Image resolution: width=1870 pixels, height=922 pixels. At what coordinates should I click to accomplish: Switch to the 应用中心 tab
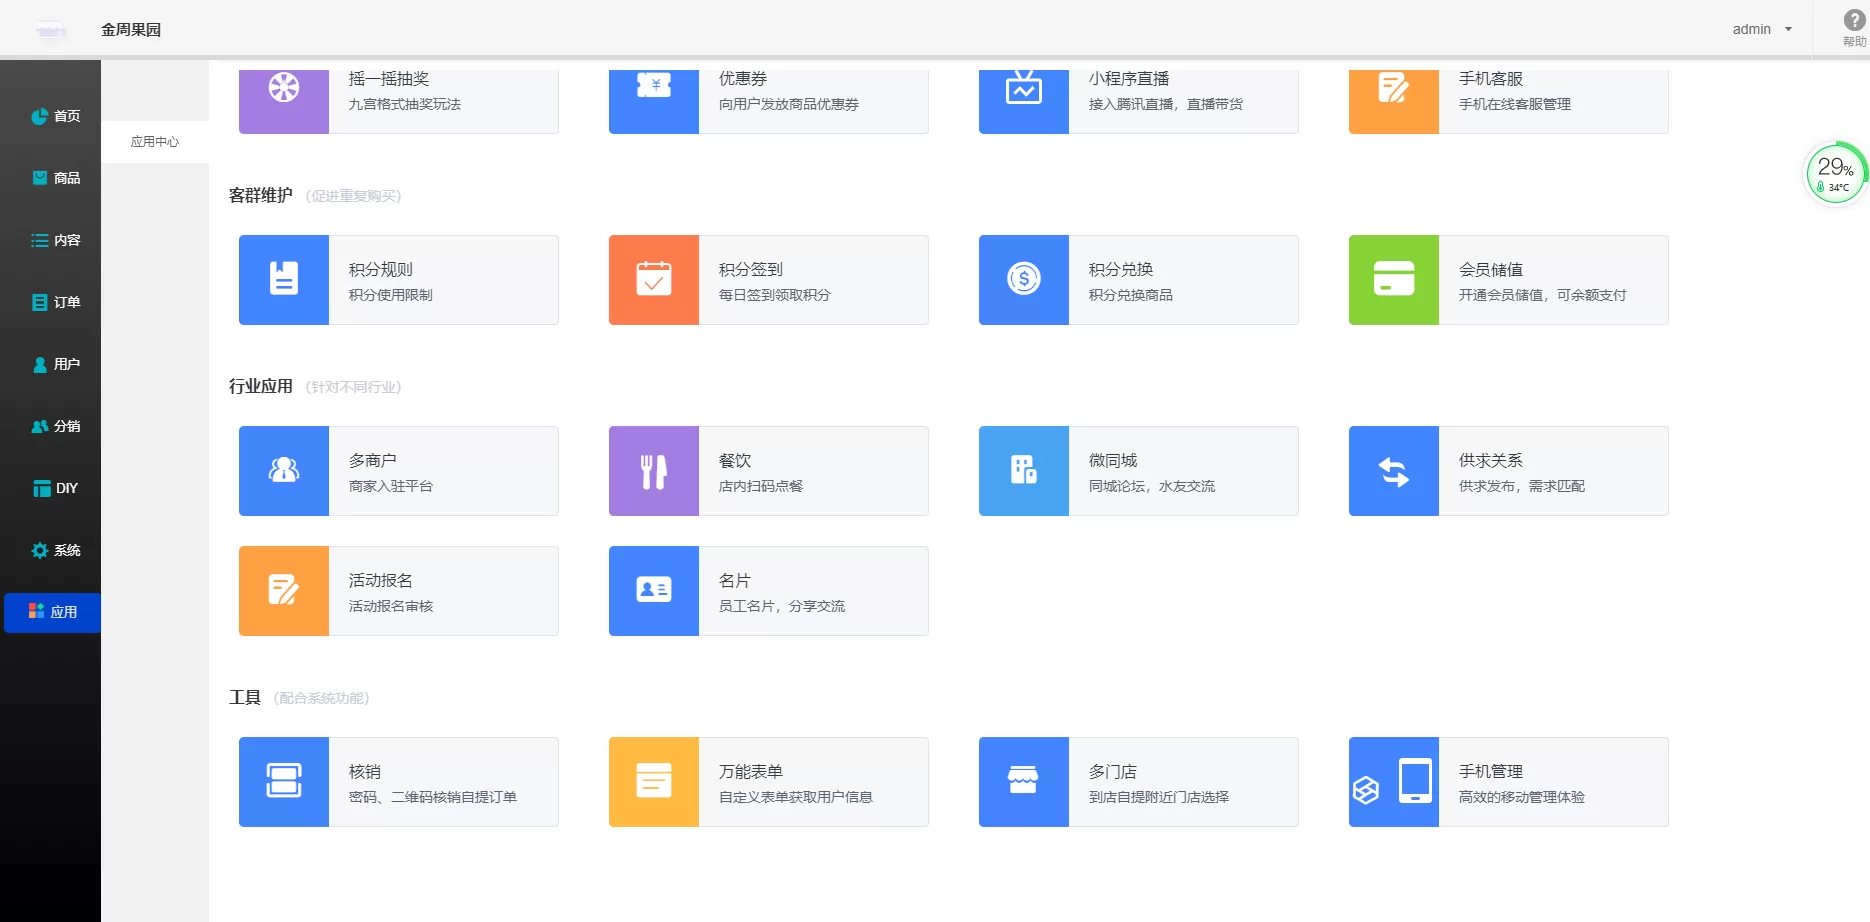click(156, 141)
